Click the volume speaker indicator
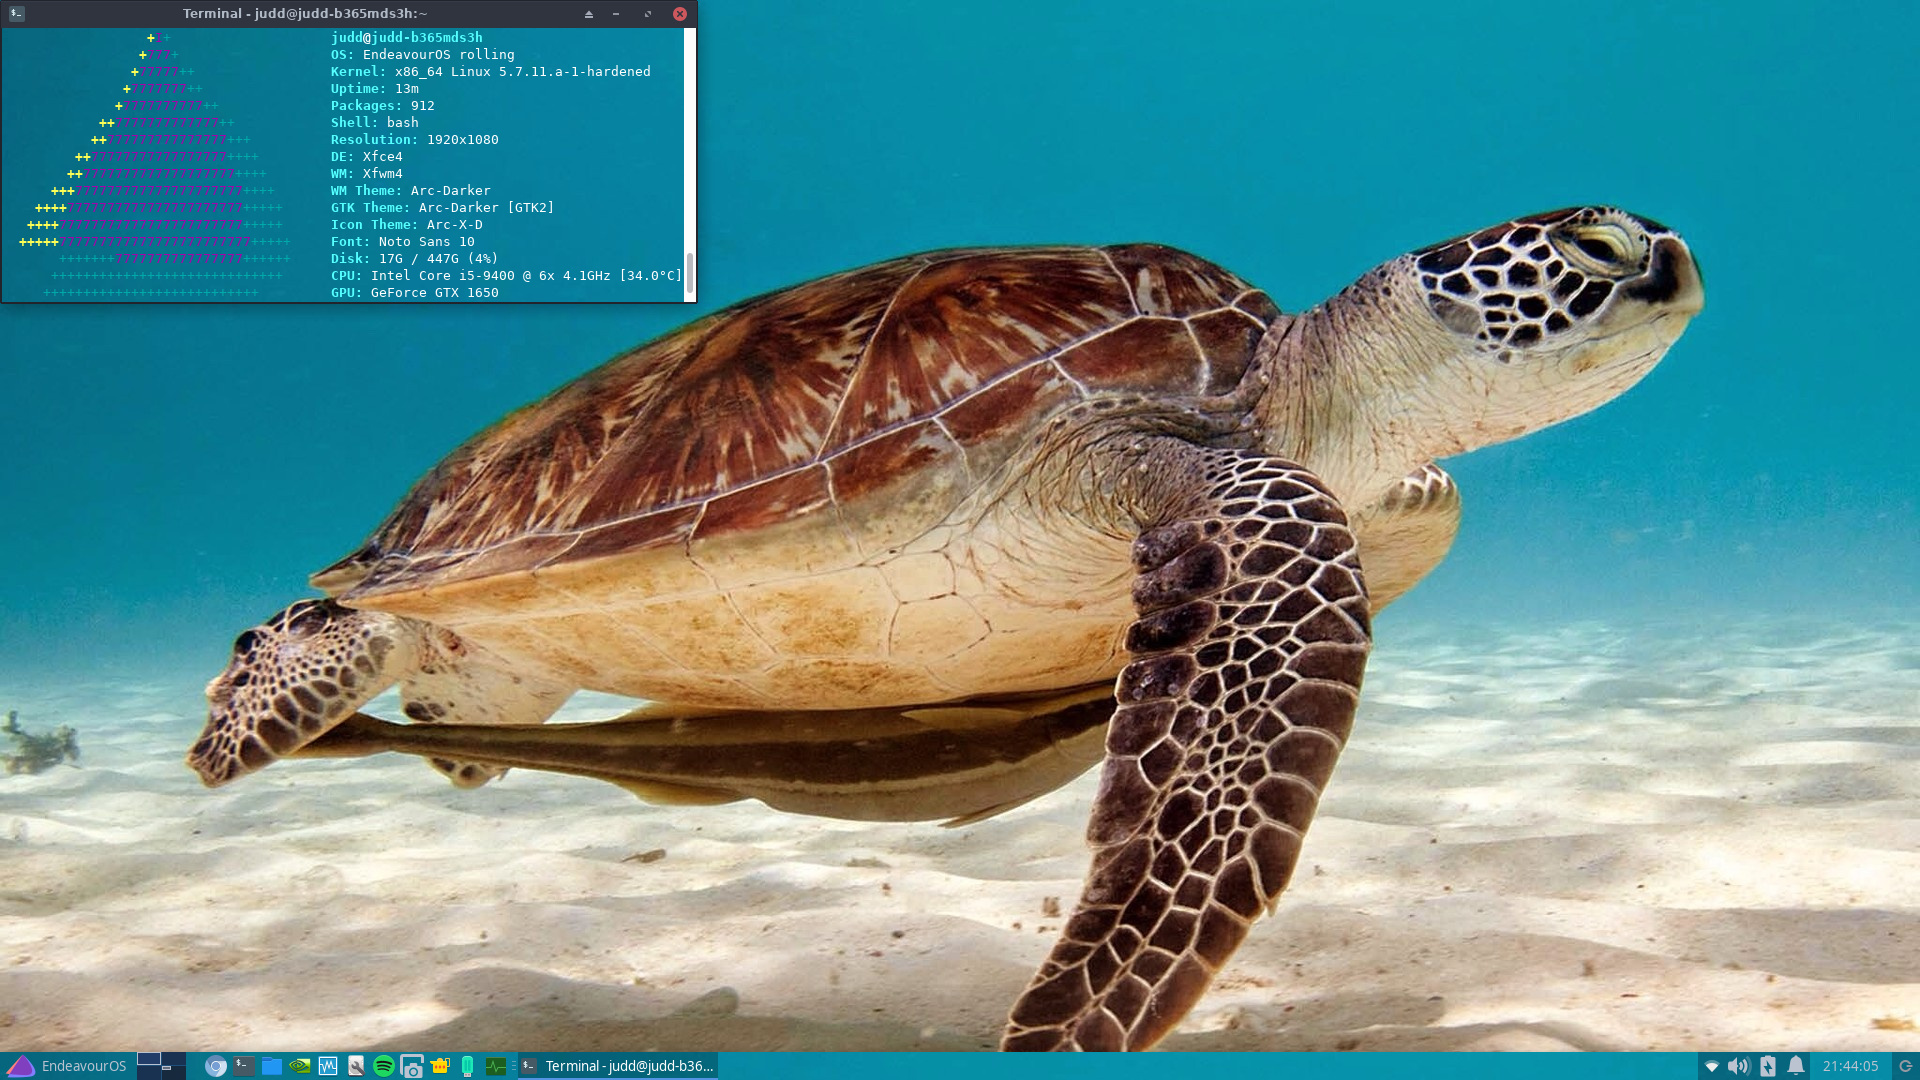The width and height of the screenshot is (1920, 1080). [x=1738, y=1066]
